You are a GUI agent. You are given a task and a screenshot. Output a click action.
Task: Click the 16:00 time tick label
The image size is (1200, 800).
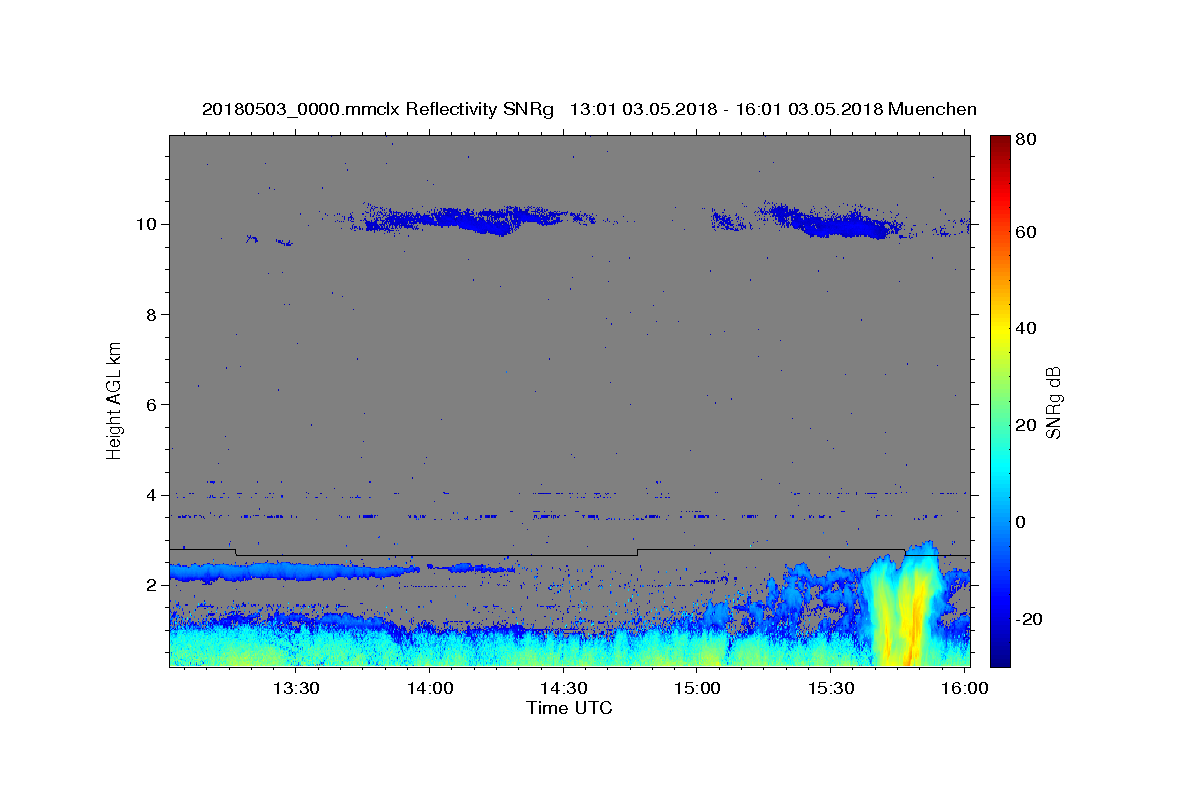click(x=964, y=689)
